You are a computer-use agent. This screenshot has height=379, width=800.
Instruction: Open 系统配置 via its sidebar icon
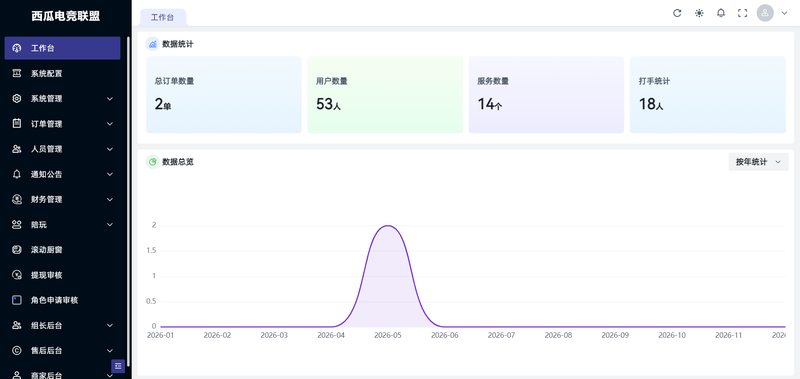click(x=17, y=73)
